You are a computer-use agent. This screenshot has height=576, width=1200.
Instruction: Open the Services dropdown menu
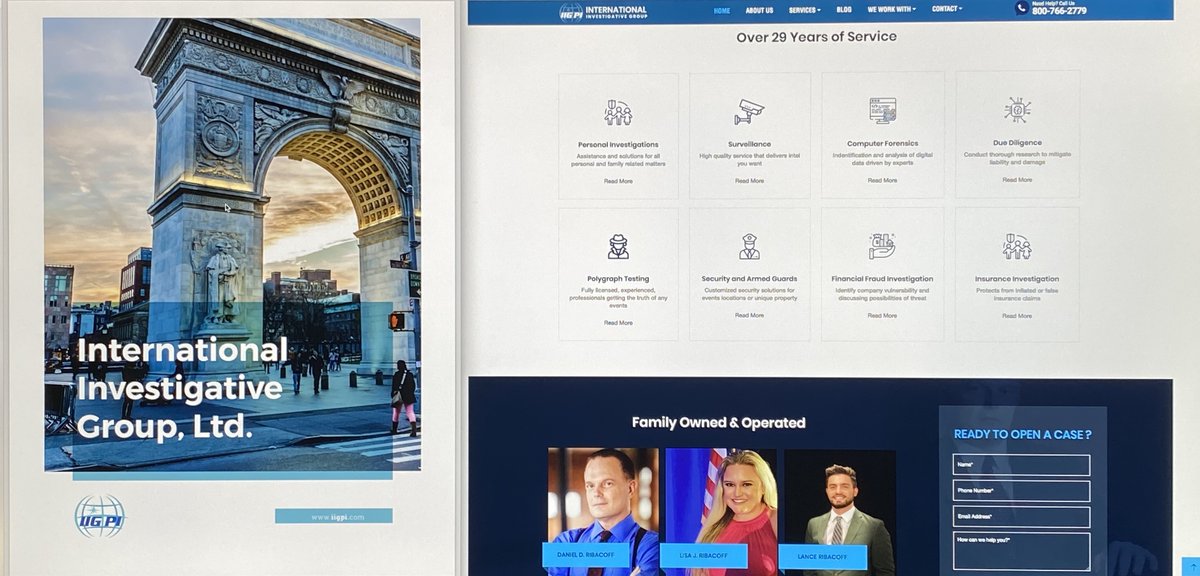click(804, 10)
